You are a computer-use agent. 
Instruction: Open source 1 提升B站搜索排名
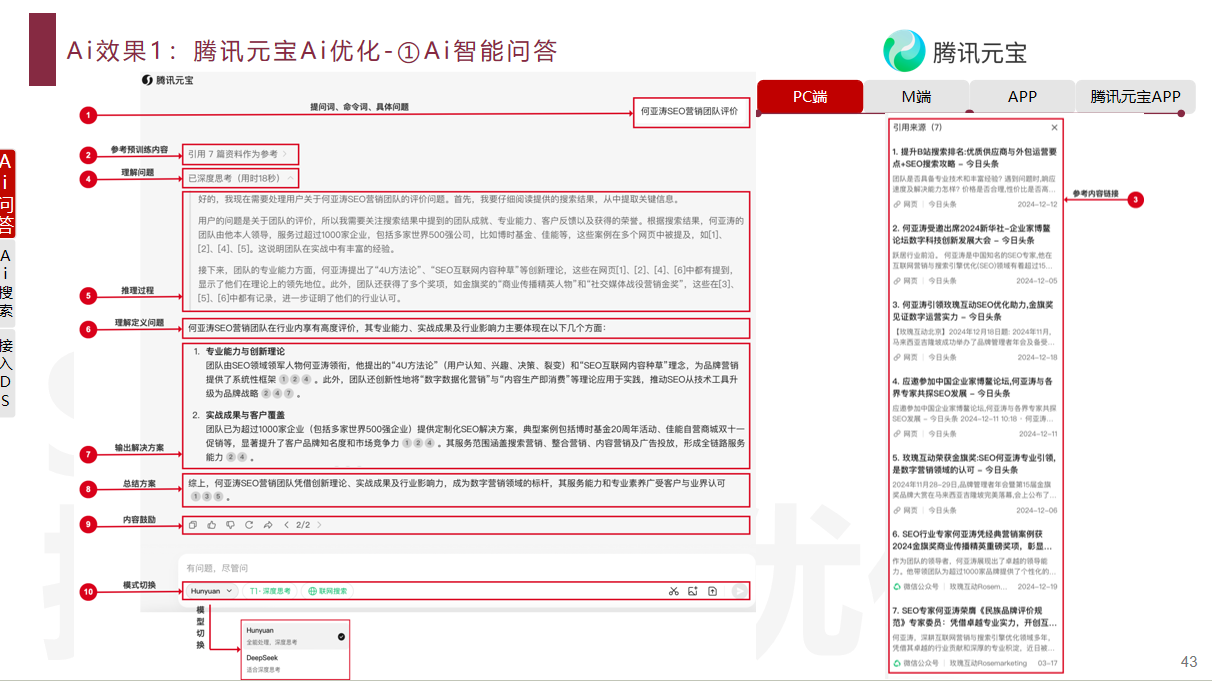[974, 156]
